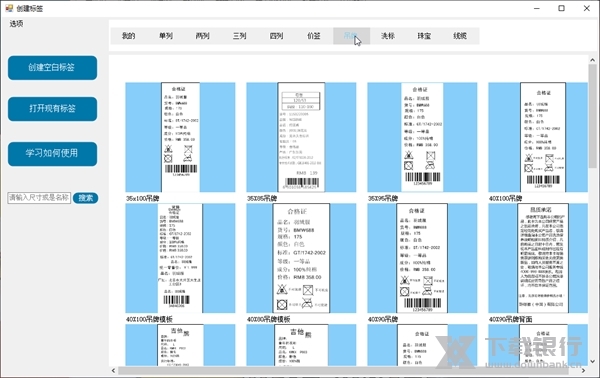Select the 35X95吊牌 template thumbnail
The height and width of the screenshot is (378, 600).
(x=422, y=137)
